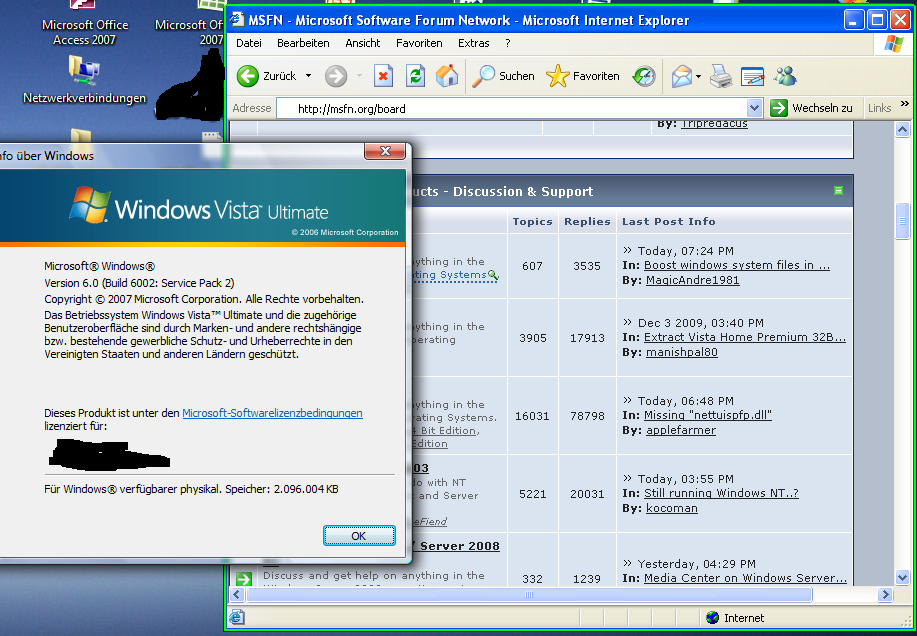Click the vertical scrollbar down arrow
917x636 pixels.
[902, 578]
